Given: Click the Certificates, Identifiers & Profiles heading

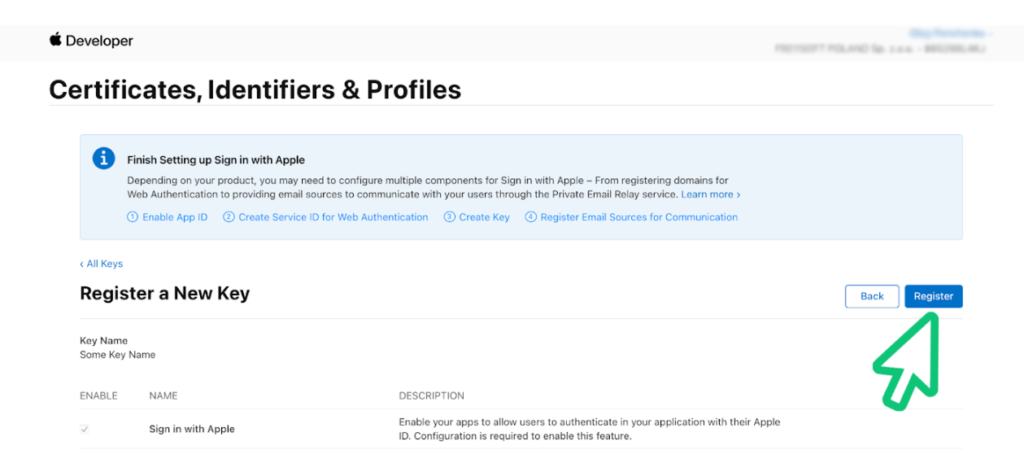Looking at the screenshot, I should click(255, 90).
